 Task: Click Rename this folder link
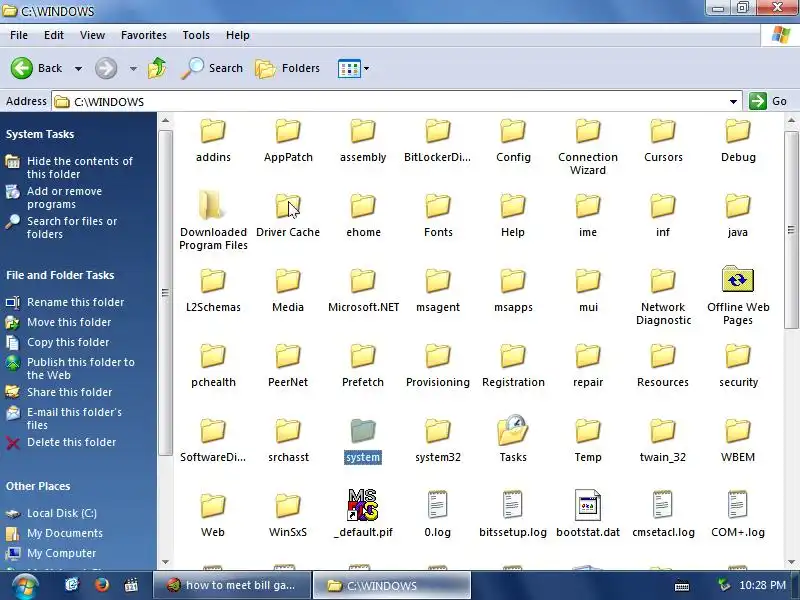[76, 302]
